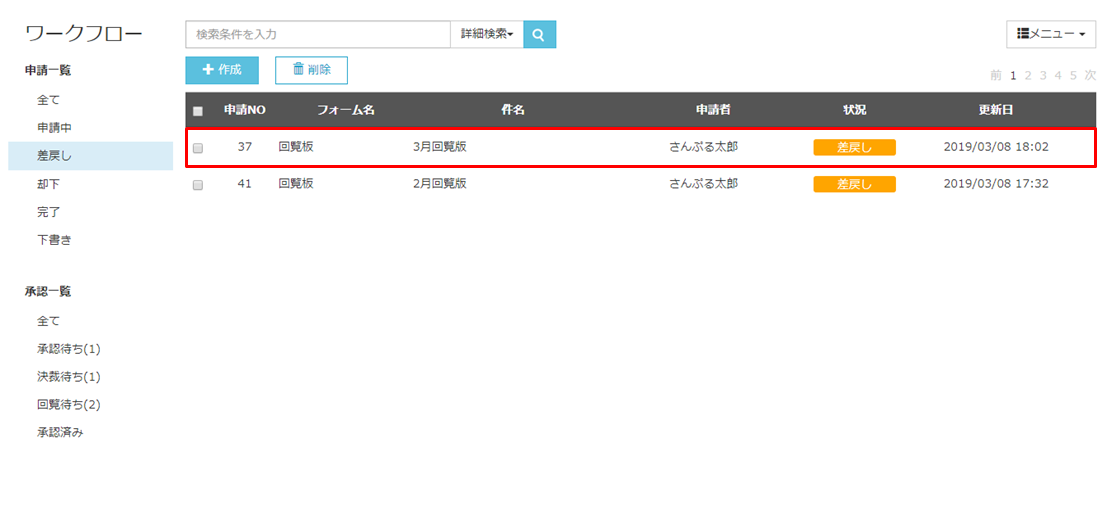The image size is (1120, 506).
Task: Click 回覧板 form name in row 41
Action: 296,184
